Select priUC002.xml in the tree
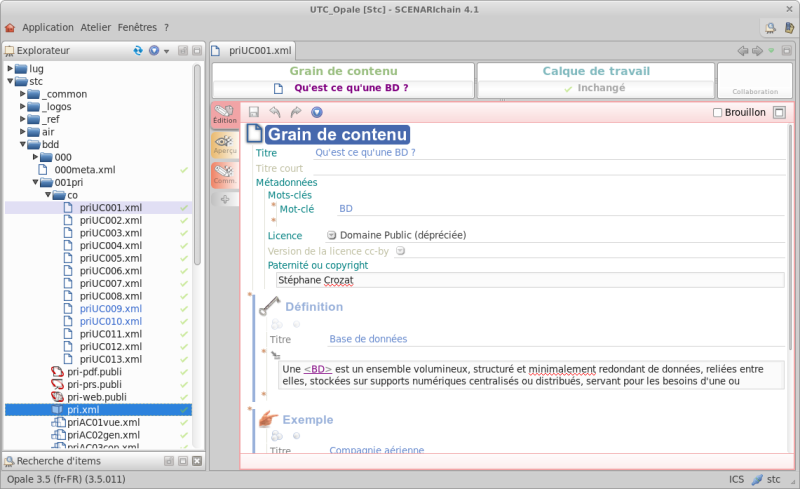 click(111, 220)
